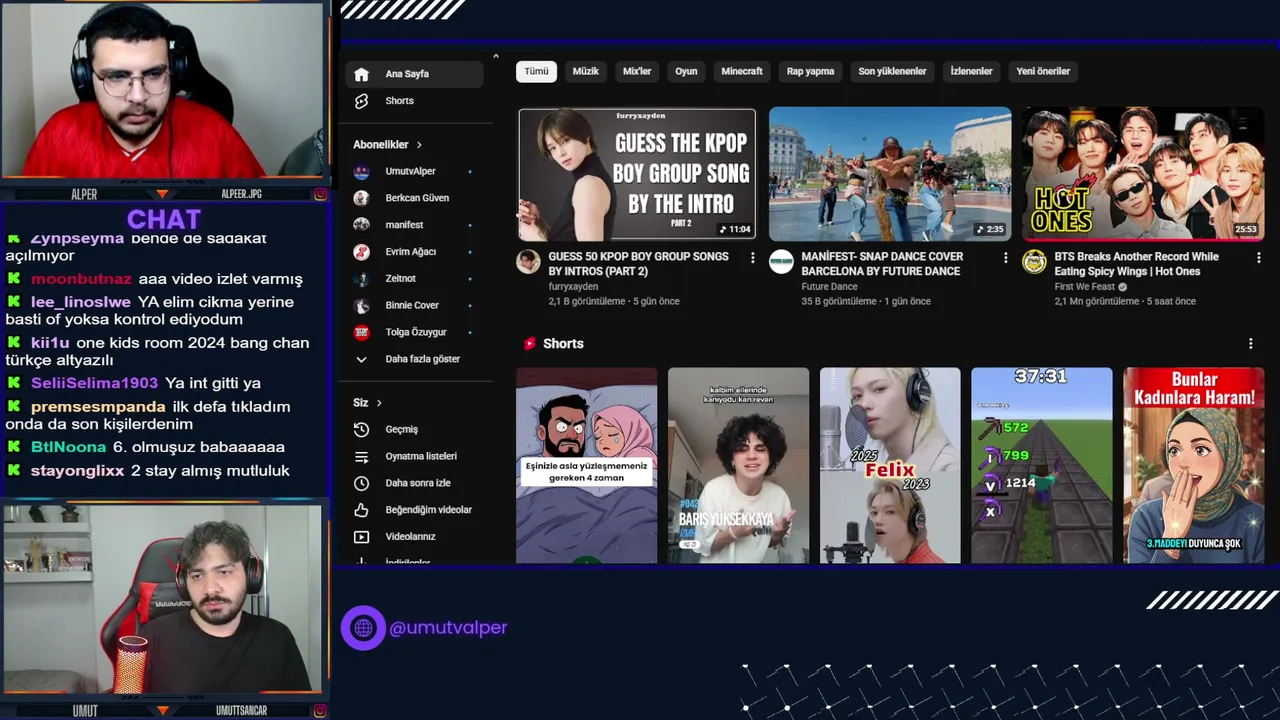The height and width of the screenshot is (720, 1280).
Task: Click UmutvAlper subscription name
Action: pos(410,172)
